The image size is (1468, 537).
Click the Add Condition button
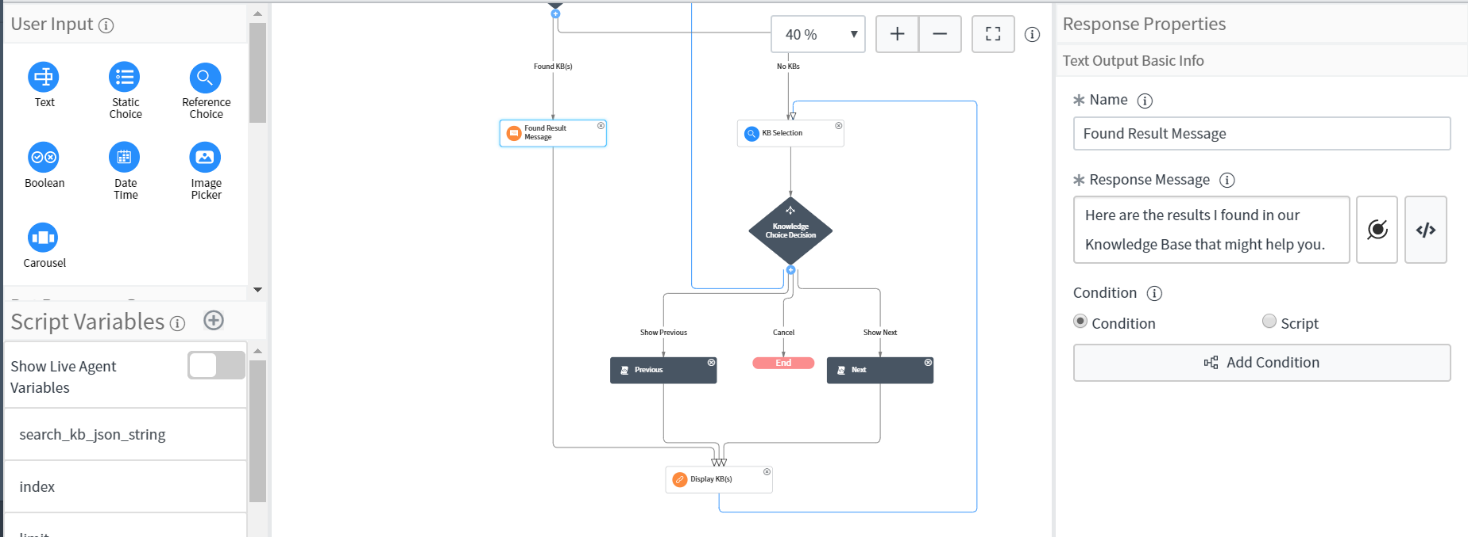coord(1262,363)
